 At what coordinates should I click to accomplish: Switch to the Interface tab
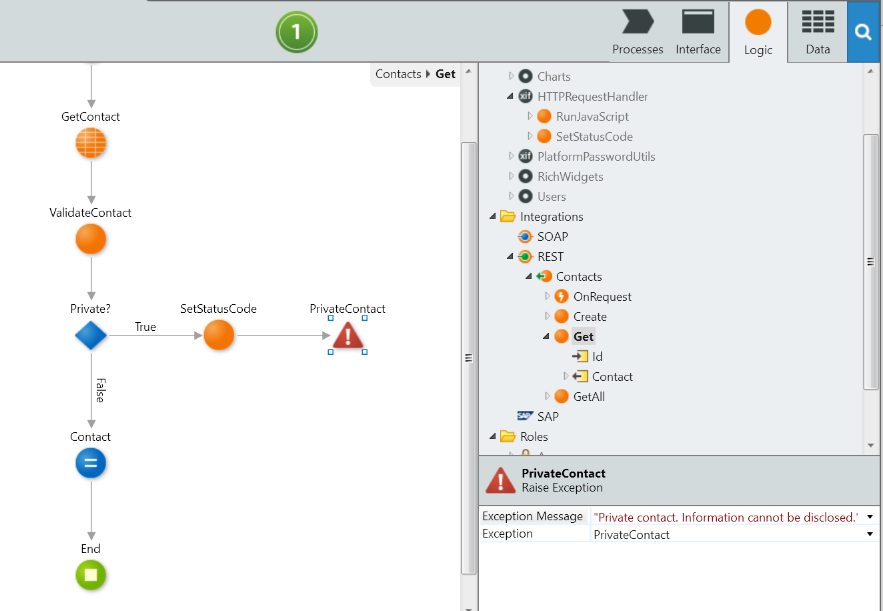point(698,32)
